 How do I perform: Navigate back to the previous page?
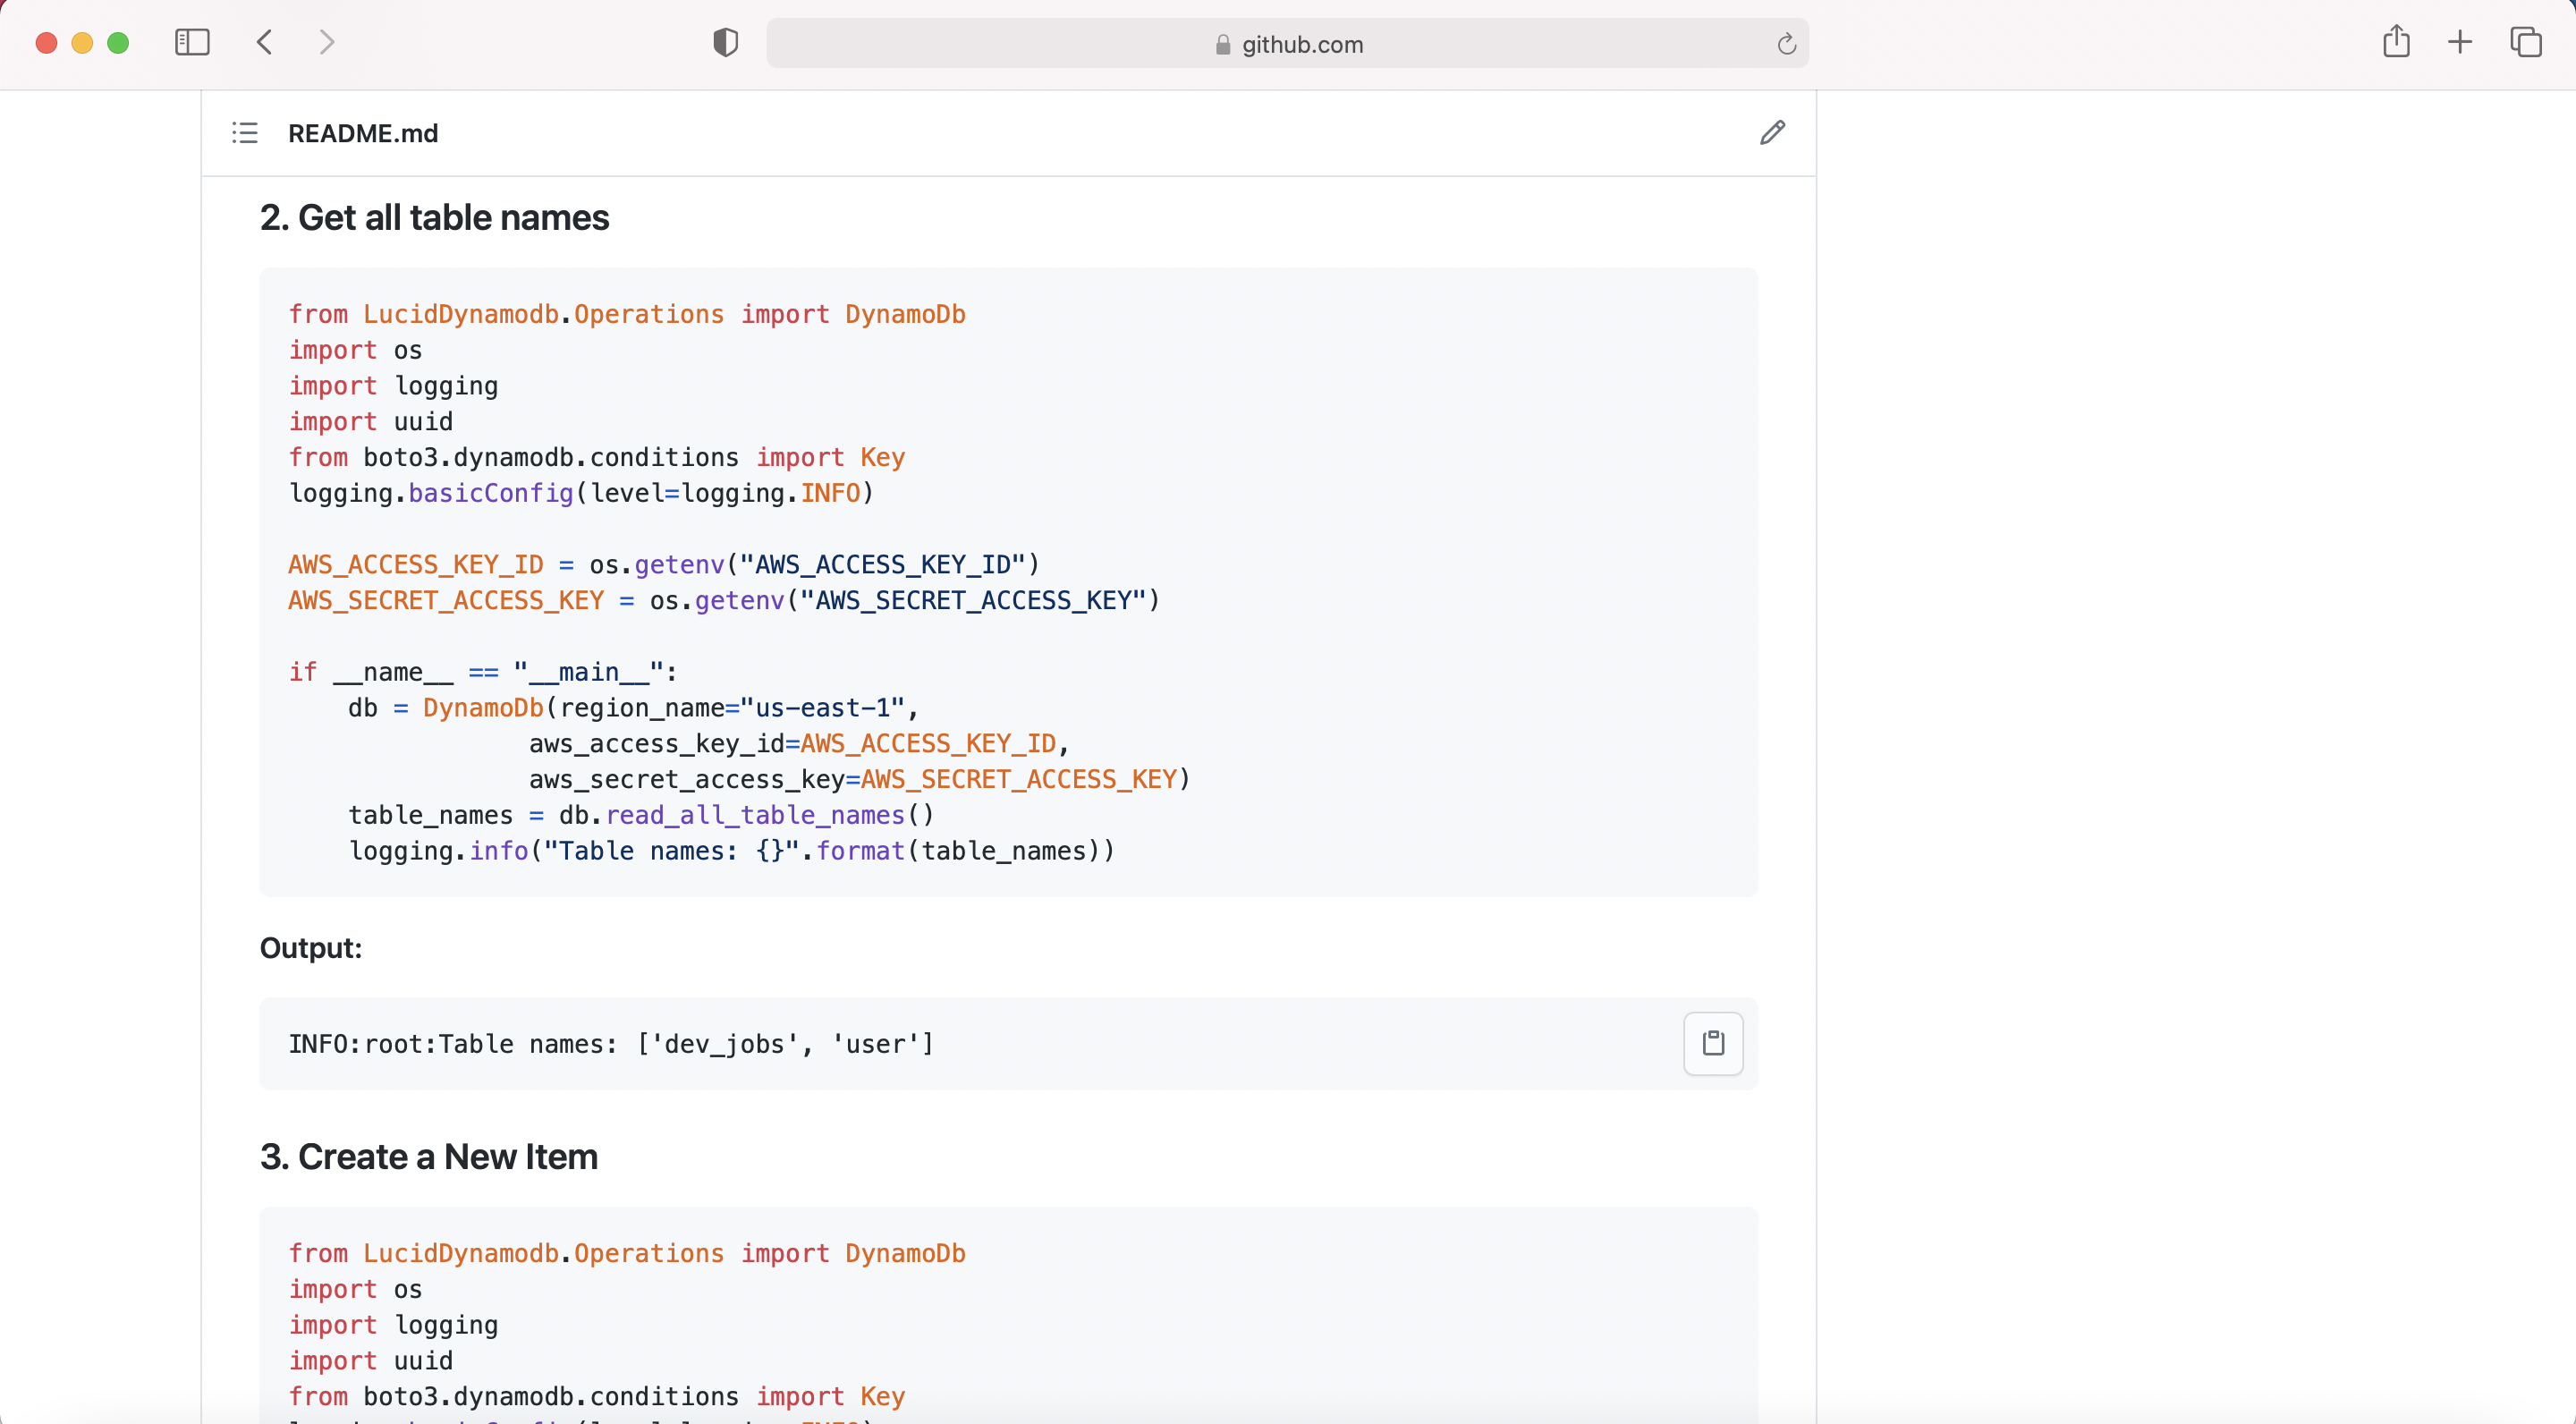click(x=264, y=43)
